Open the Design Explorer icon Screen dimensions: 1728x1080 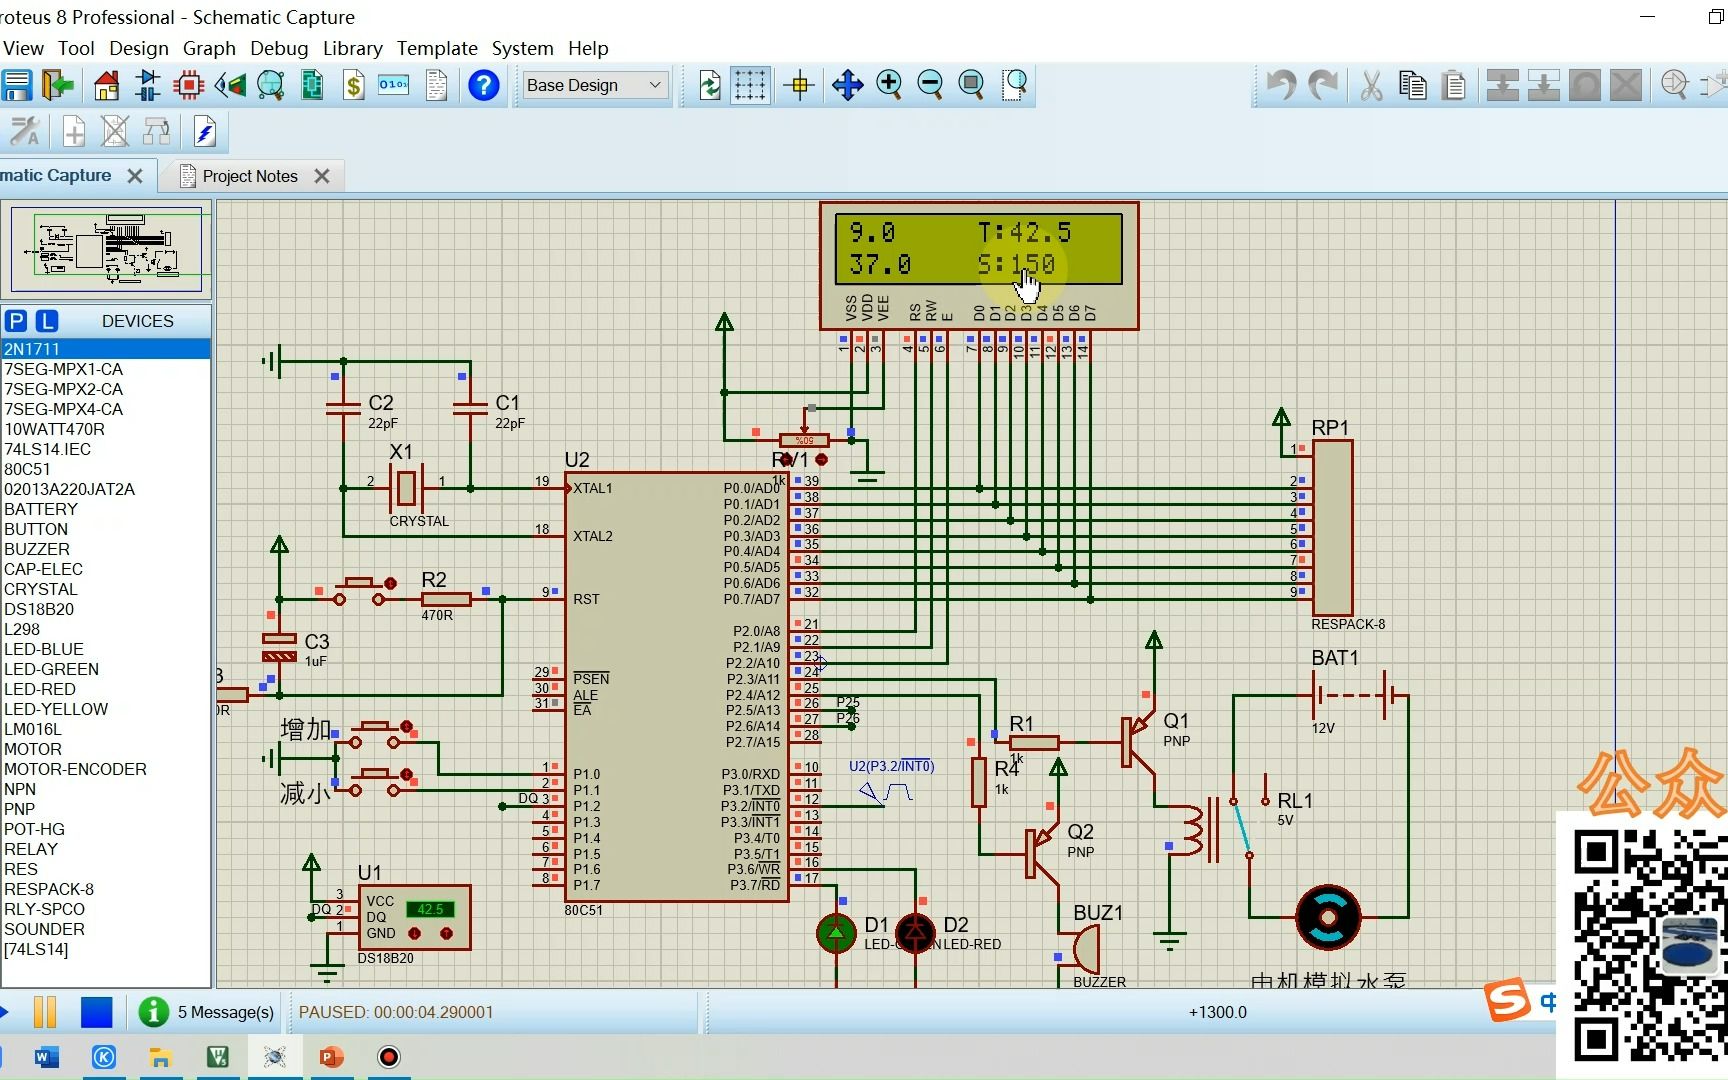pyautogui.click(x=312, y=85)
